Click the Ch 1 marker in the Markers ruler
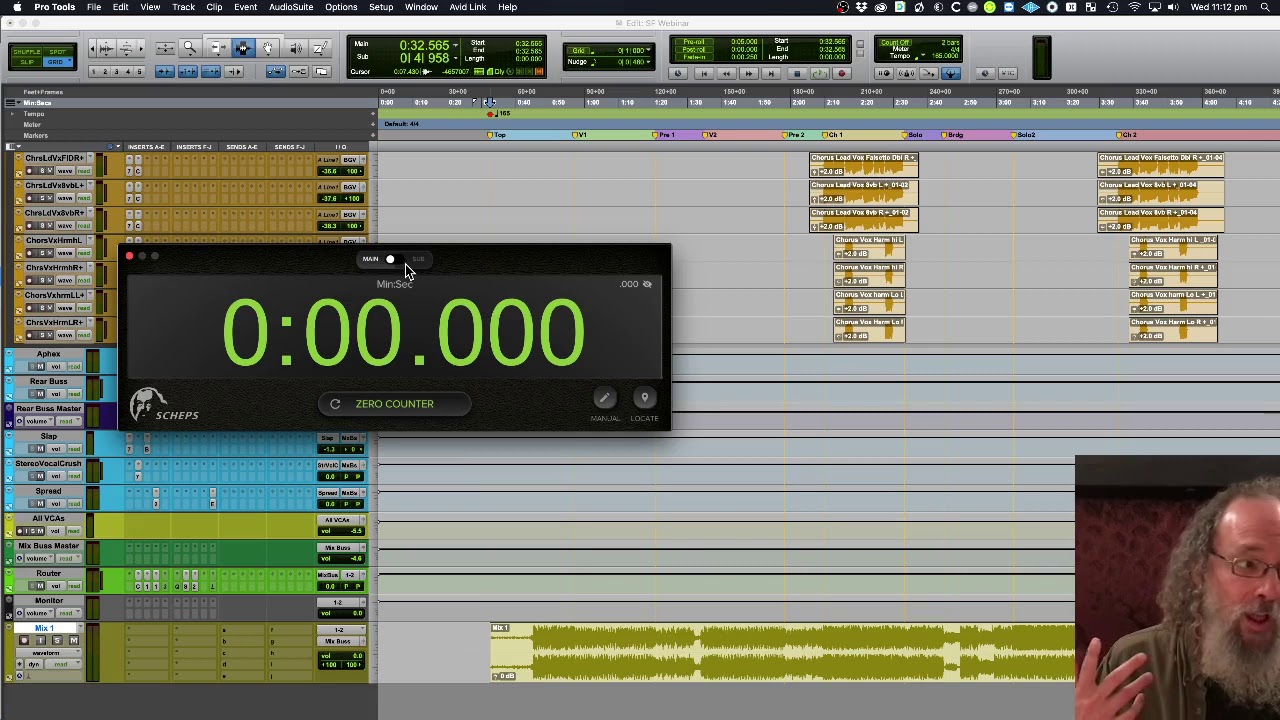The image size is (1280, 720). 832,135
